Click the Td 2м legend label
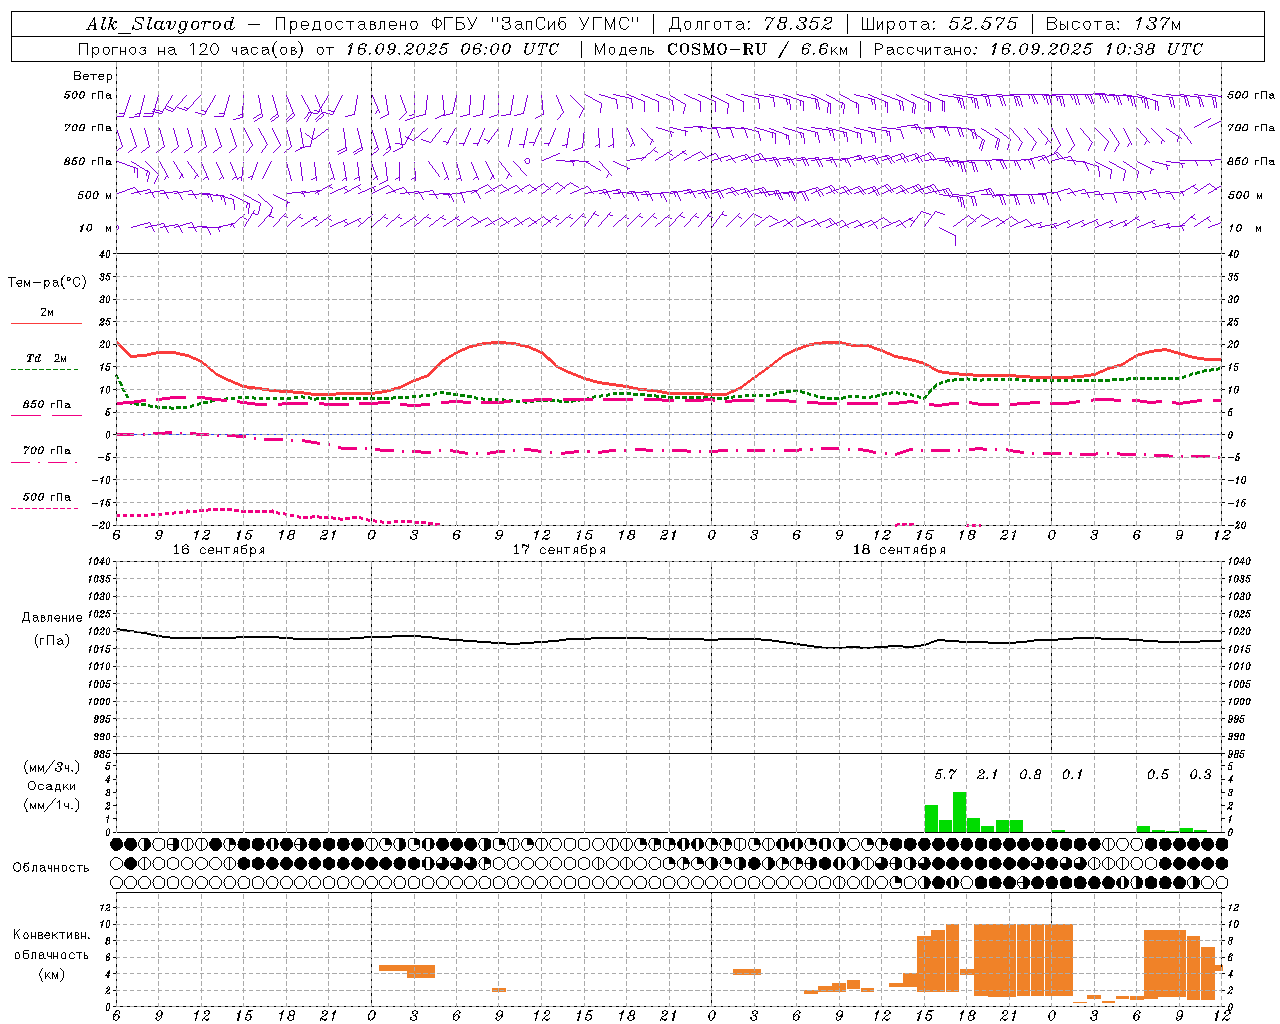This screenshot has width=1280, height=1024. click(x=47, y=358)
